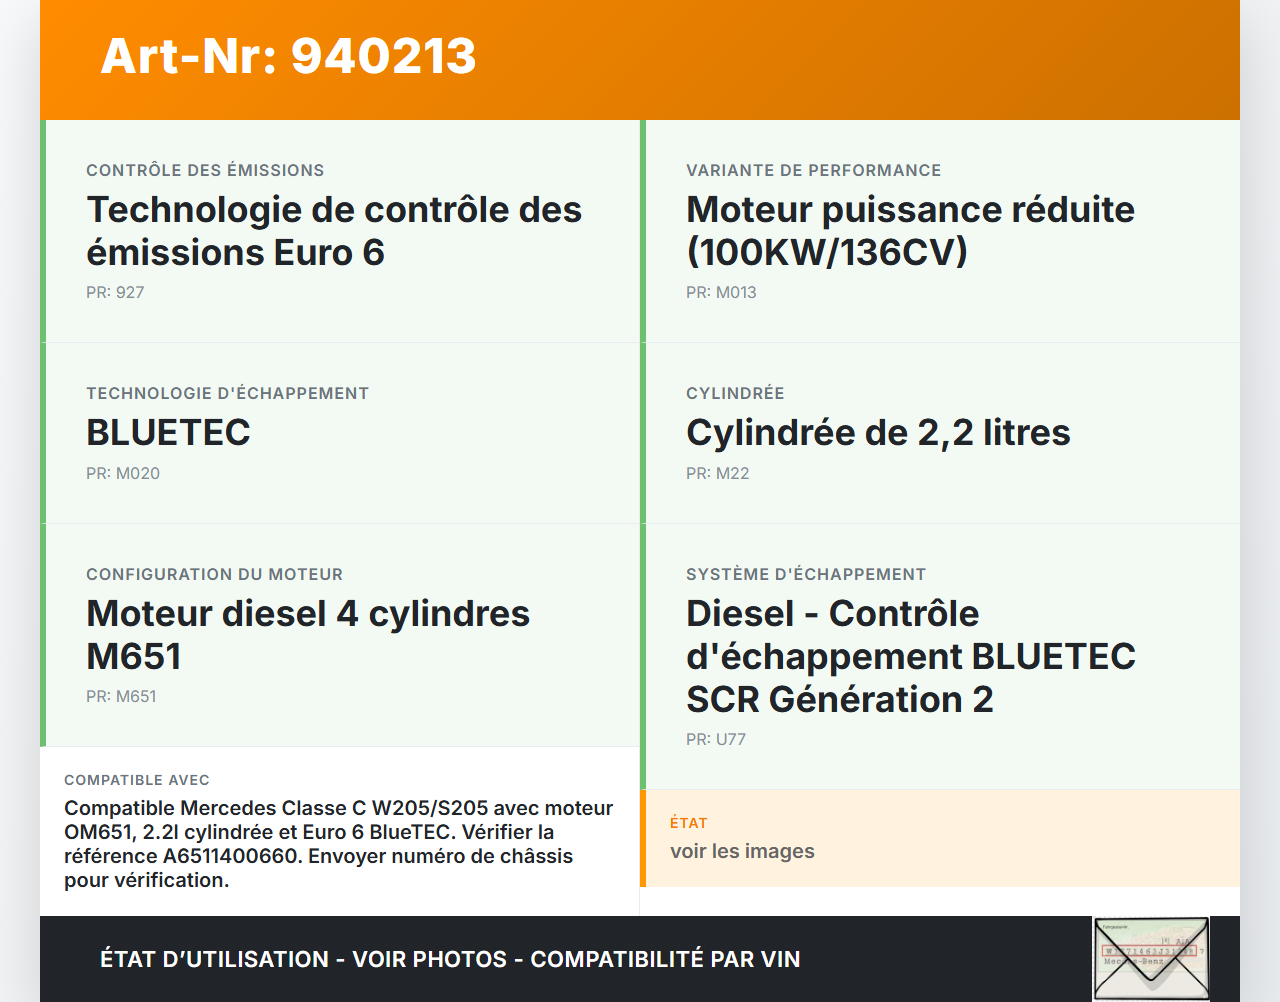Select the BLUETEC exhaust technology title

click(168, 432)
